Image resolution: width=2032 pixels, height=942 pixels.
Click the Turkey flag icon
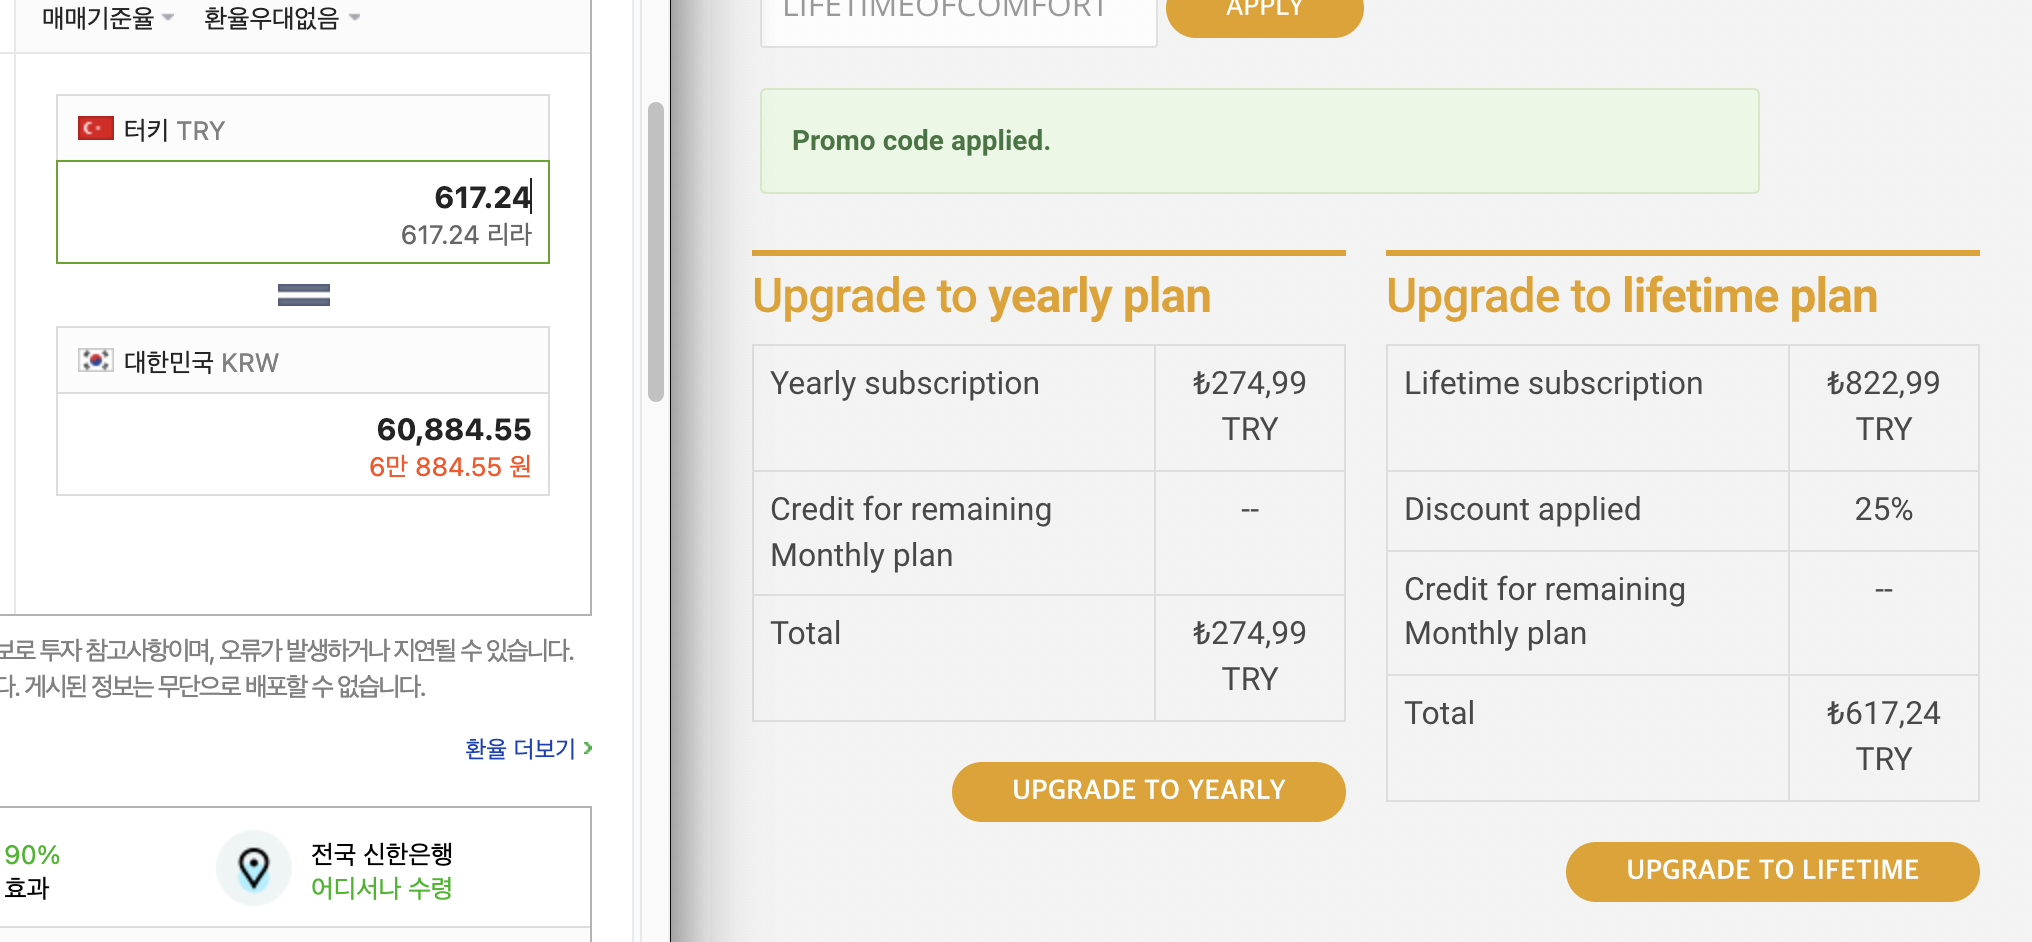[95, 129]
